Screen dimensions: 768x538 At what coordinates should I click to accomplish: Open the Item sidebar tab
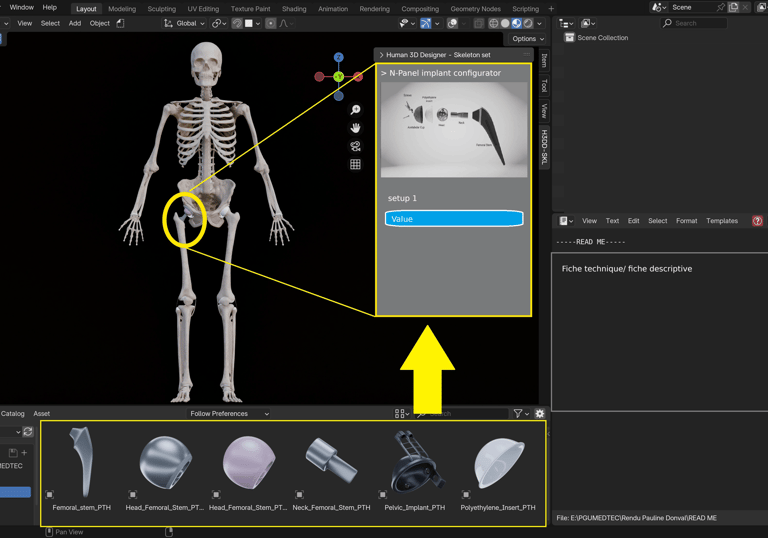click(544, 61)
